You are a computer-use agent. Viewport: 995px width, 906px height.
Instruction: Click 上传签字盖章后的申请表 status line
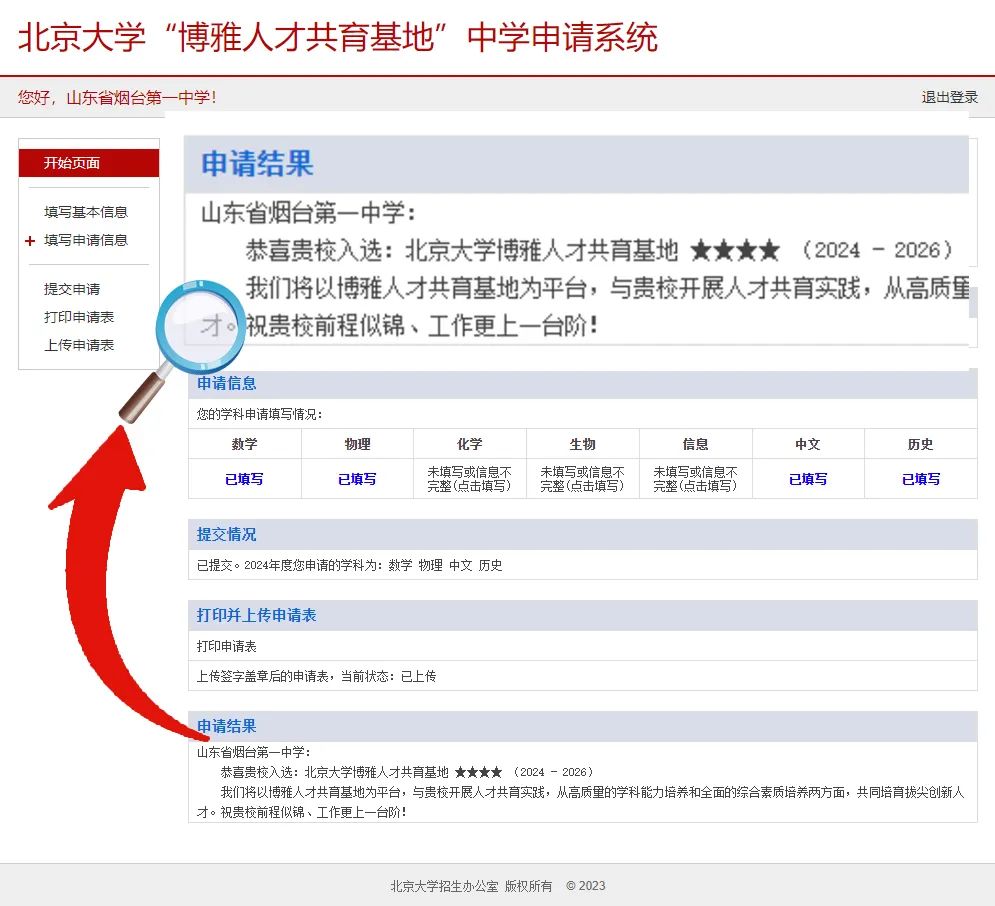(316, 676)
